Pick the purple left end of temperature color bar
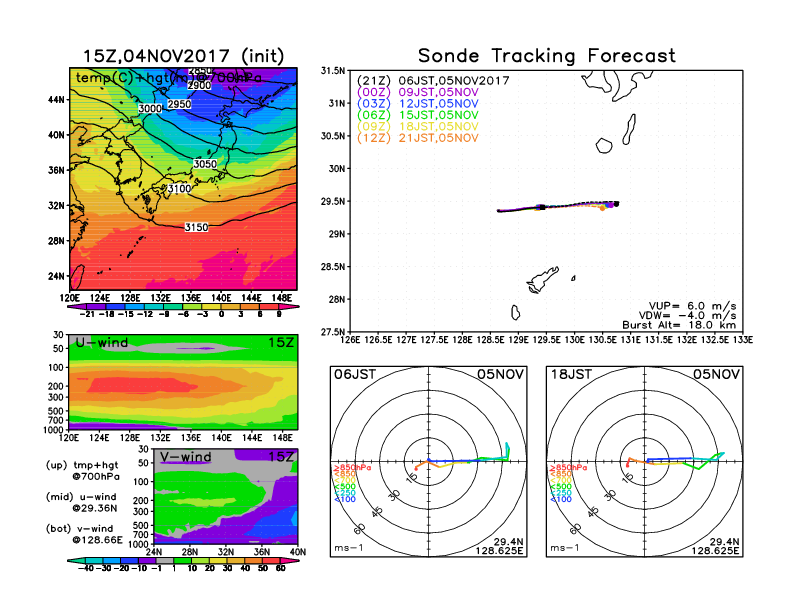The height and width of the screenshot is (612, 792). (x=75, y=307)
